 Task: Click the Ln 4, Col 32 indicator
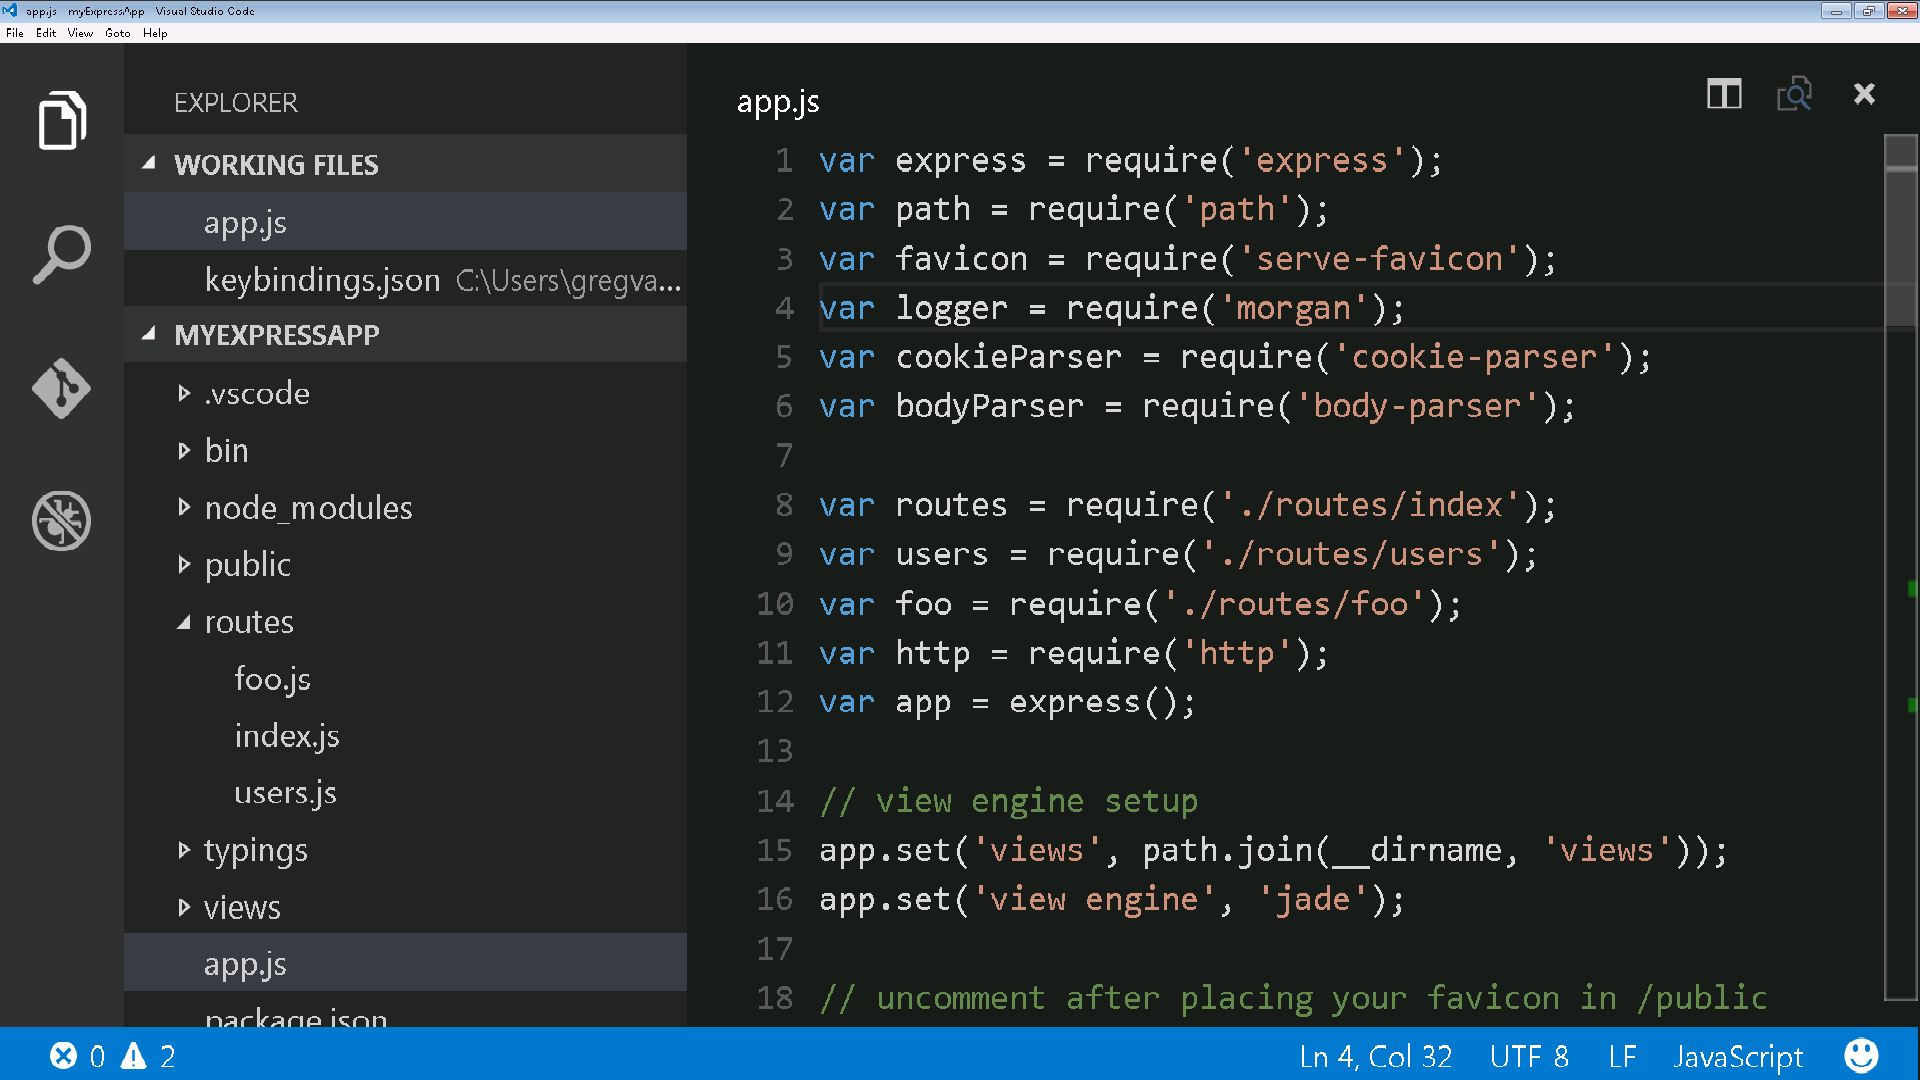(1375, 1056)
